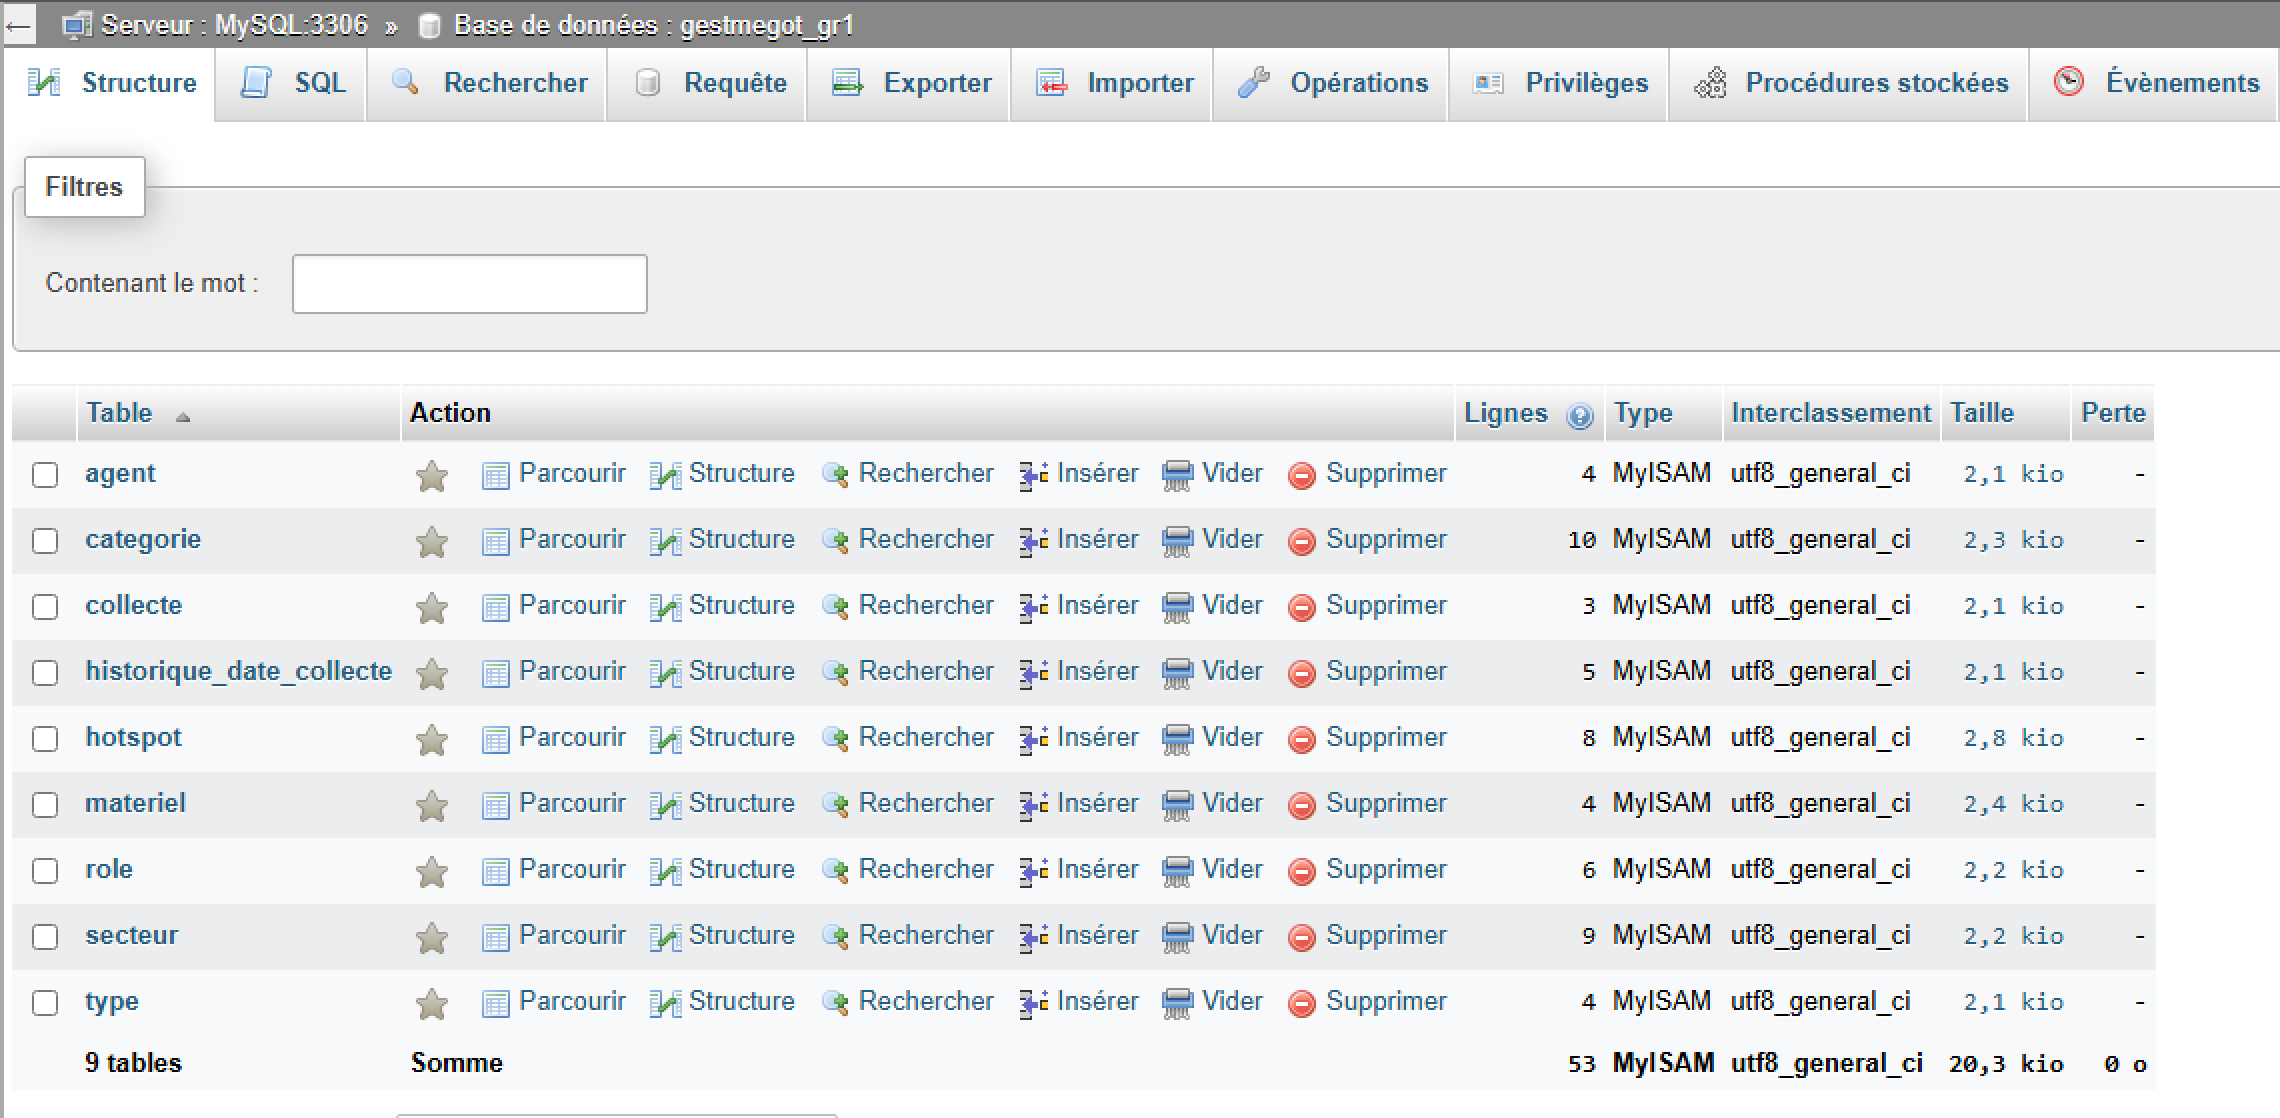Open the hotspot table link
Viewport: 2280px width, 1118px height.
tap(133, 738)
